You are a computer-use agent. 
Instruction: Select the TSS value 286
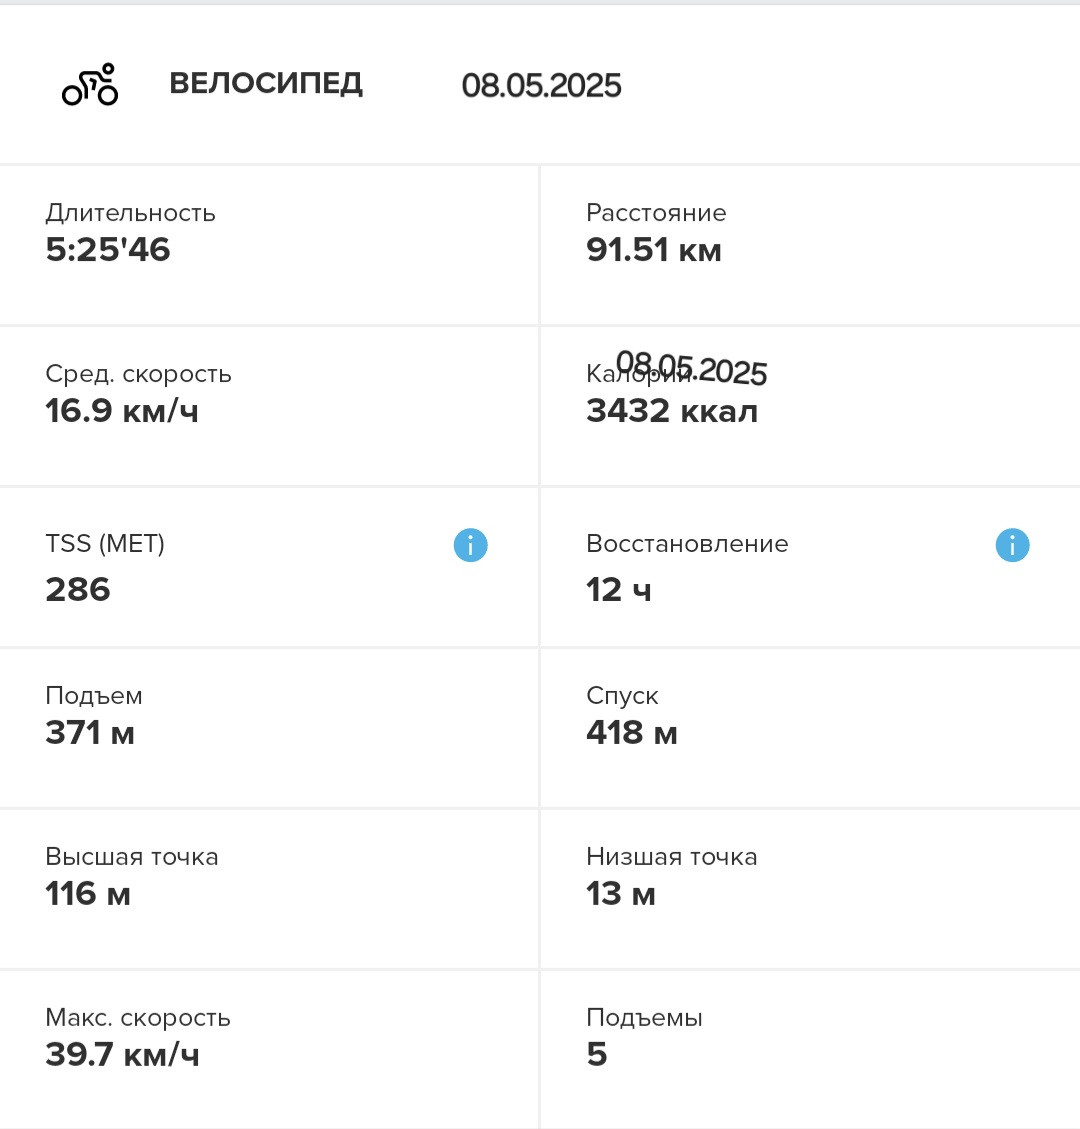point(78,590)
